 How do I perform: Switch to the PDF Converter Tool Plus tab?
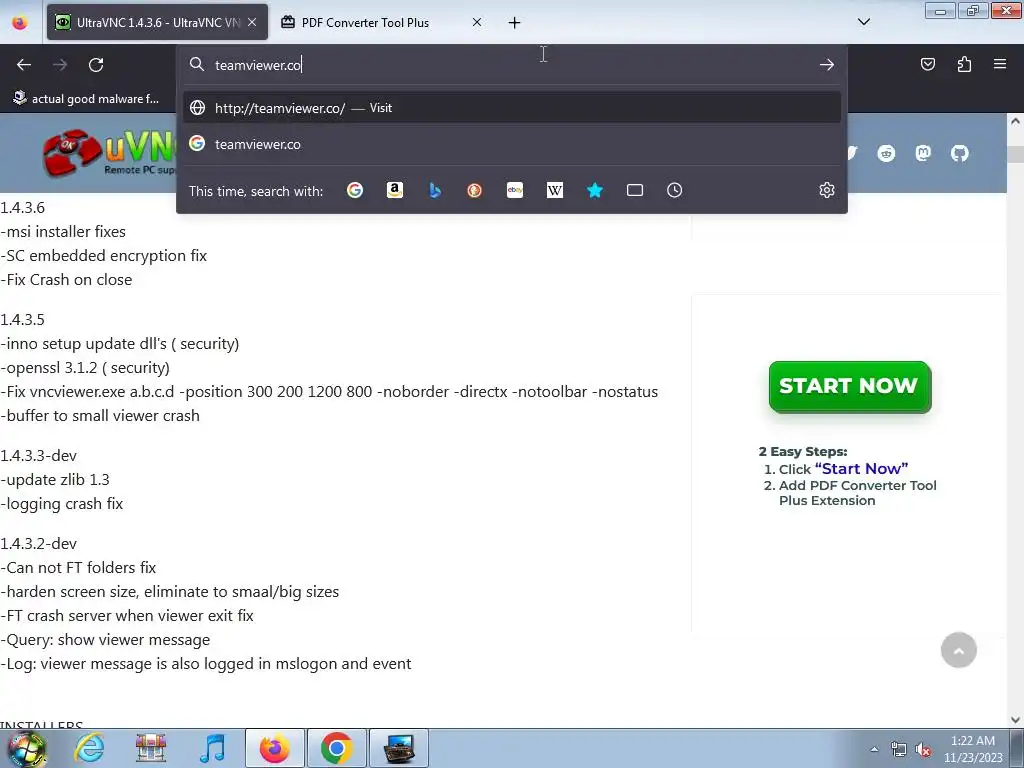(382, 22)
